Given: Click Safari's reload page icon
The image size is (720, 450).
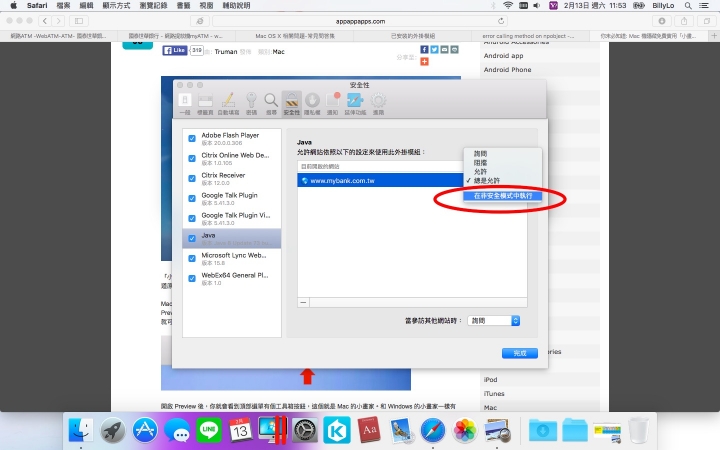Looking at the screenshot, I should point(501,21).
